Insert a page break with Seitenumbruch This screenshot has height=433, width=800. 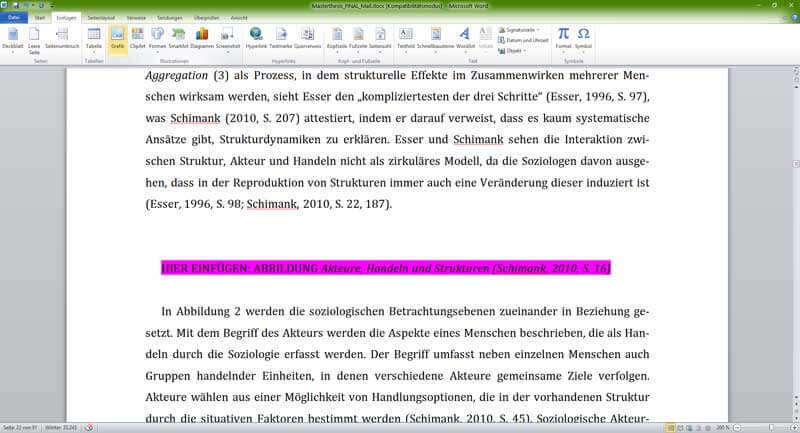click(62, 39)
